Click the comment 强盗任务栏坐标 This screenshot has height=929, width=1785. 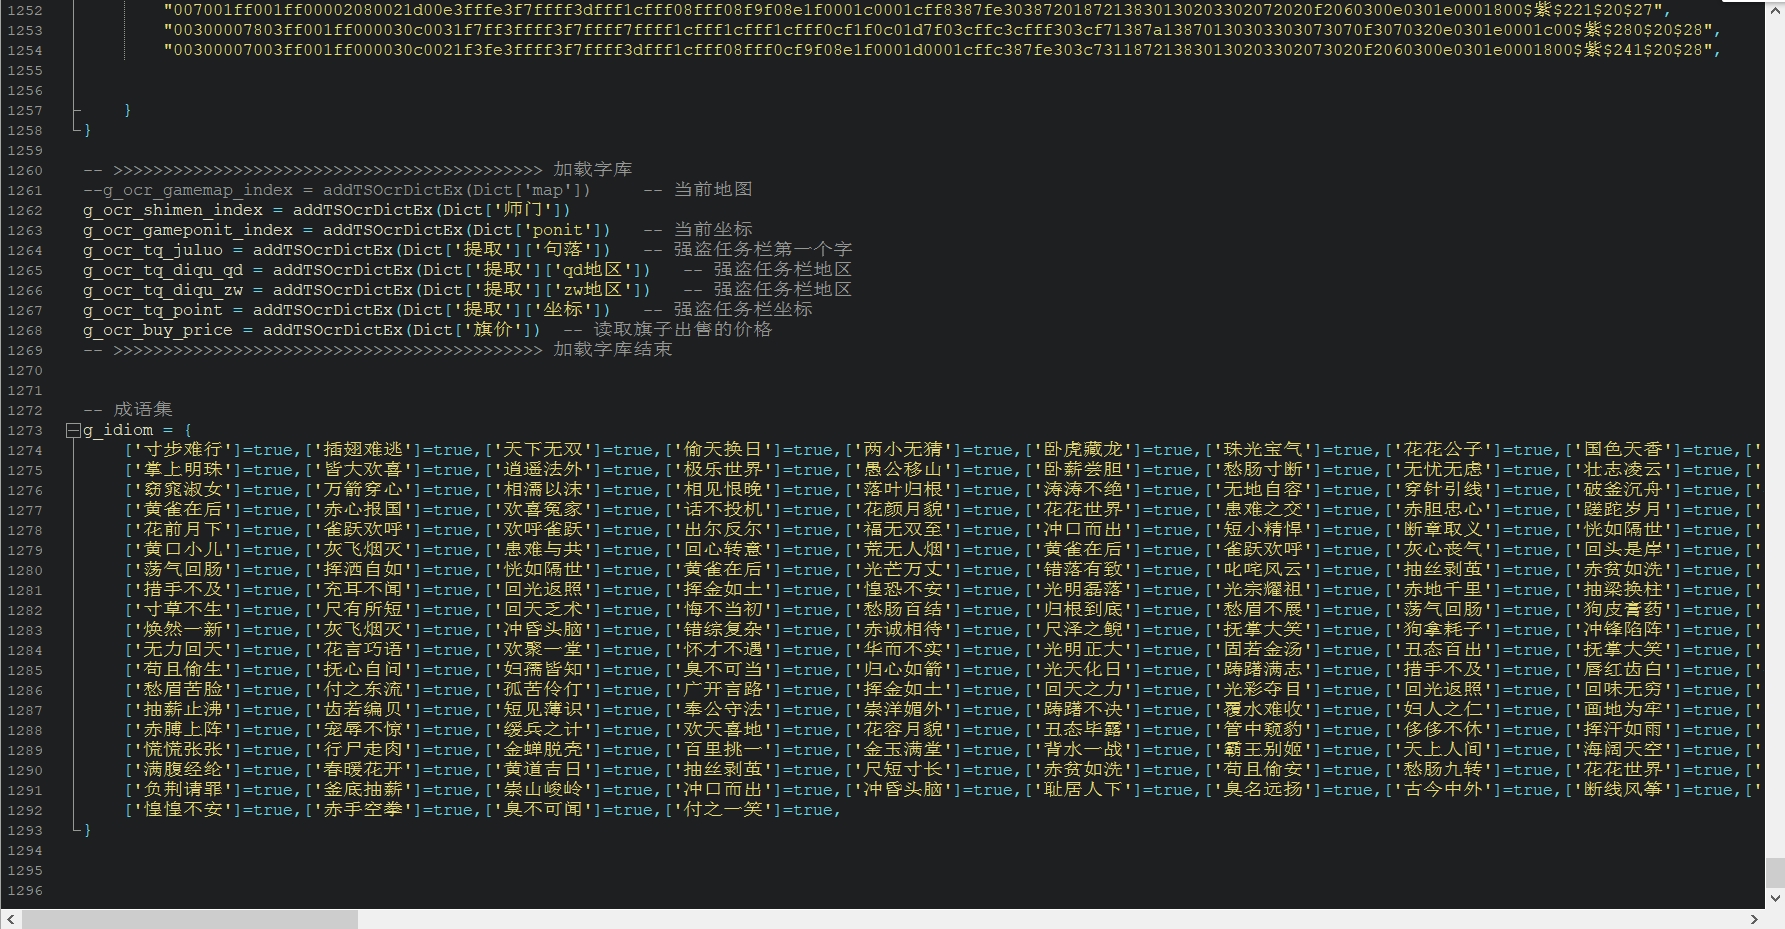click(743, 310)
